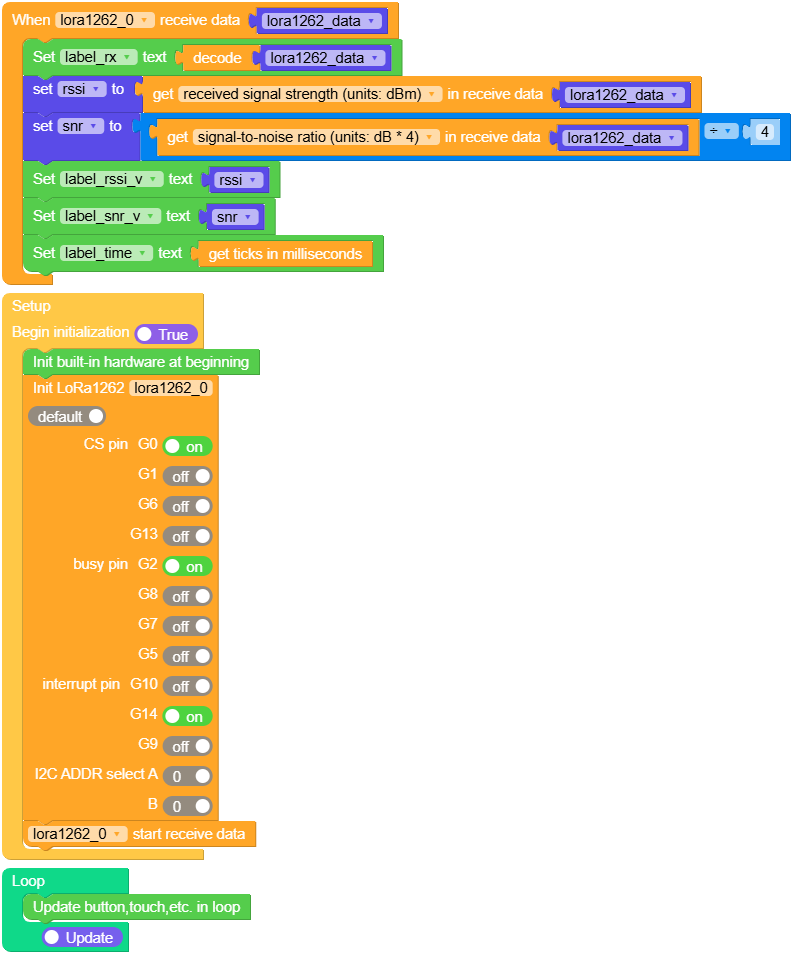Open lora1262_0 dropdown in start receive block
Screen dimensions: 797x958
tap(78, 834)
